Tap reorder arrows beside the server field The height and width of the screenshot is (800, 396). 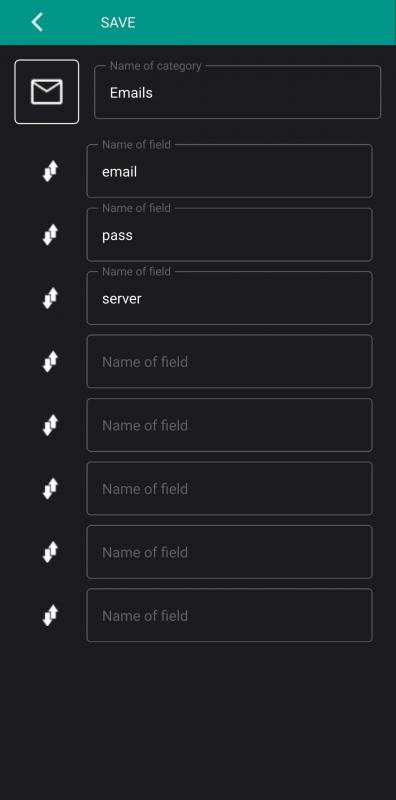(x=50, y=298)
